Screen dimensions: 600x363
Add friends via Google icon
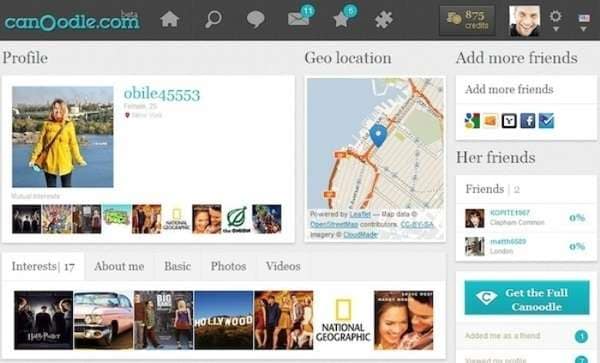tap(472, 121)
